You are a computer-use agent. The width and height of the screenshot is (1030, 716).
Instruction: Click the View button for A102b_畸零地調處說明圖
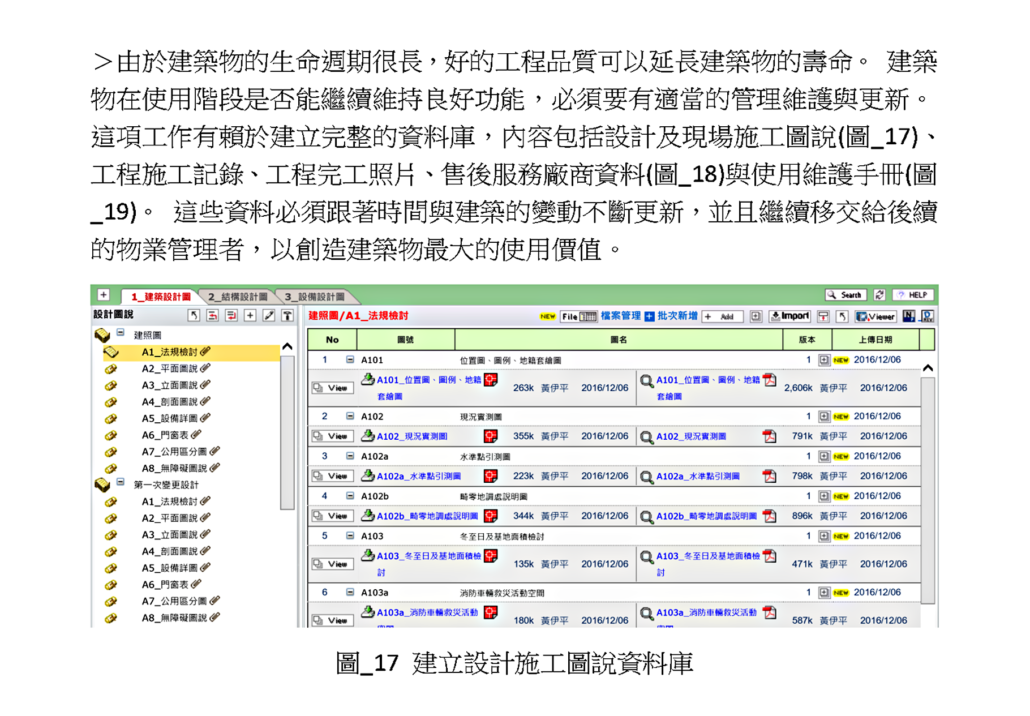coord(332,516)
